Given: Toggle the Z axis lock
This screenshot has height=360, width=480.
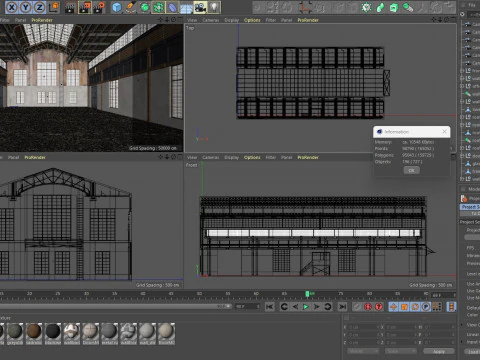Looking at the screenshot, I should point(40,7).
